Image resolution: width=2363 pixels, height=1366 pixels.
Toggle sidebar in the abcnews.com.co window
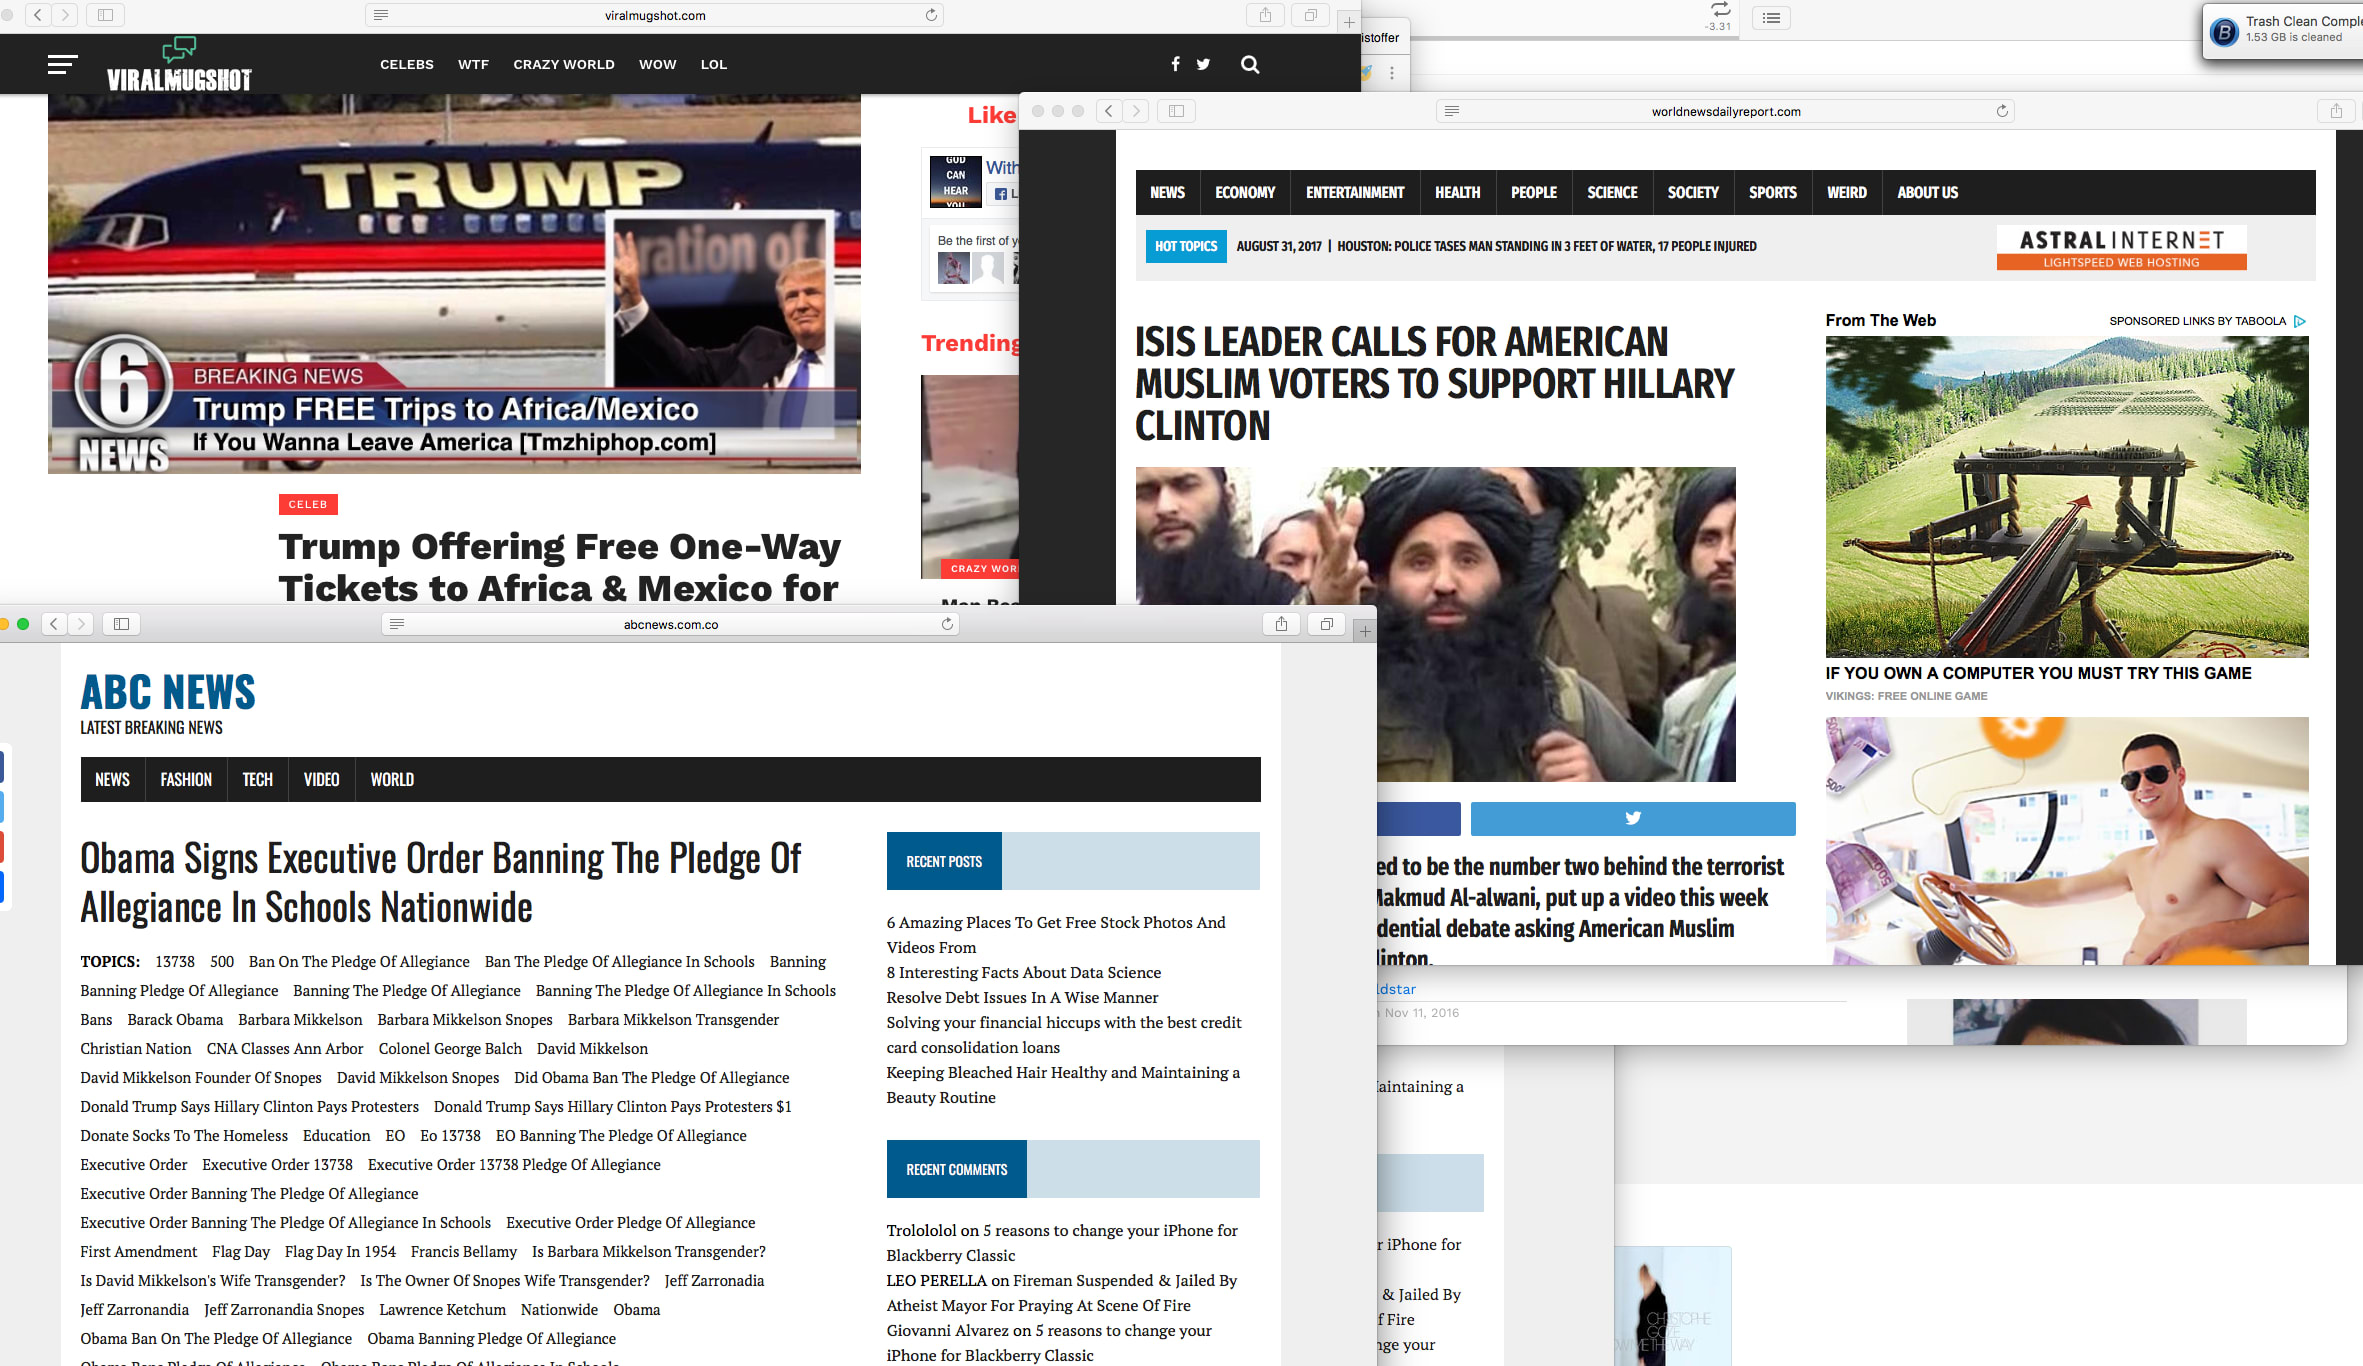[x=121, y=624]
